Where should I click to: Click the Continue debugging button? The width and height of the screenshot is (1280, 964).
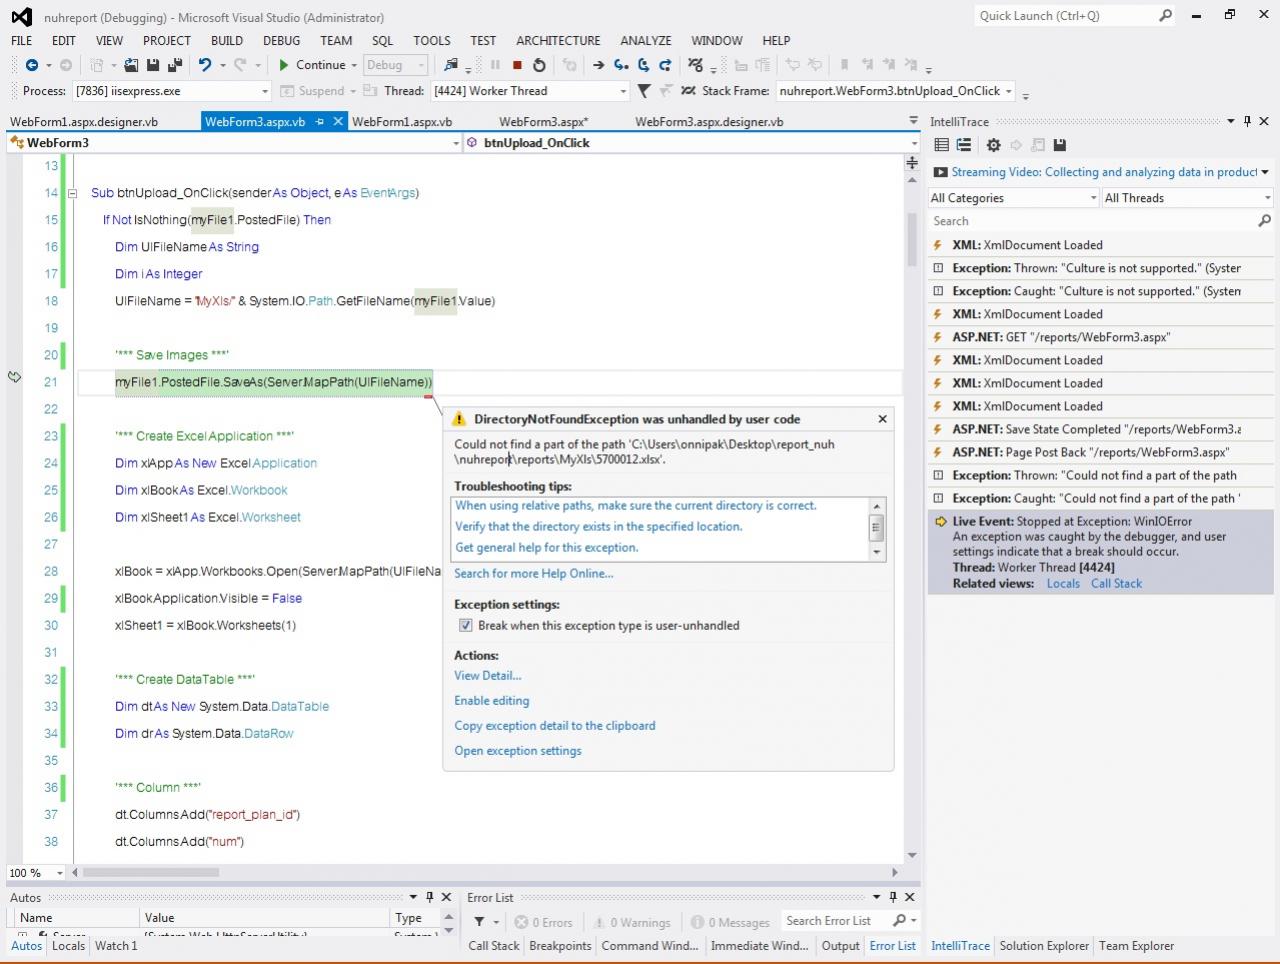311,65
